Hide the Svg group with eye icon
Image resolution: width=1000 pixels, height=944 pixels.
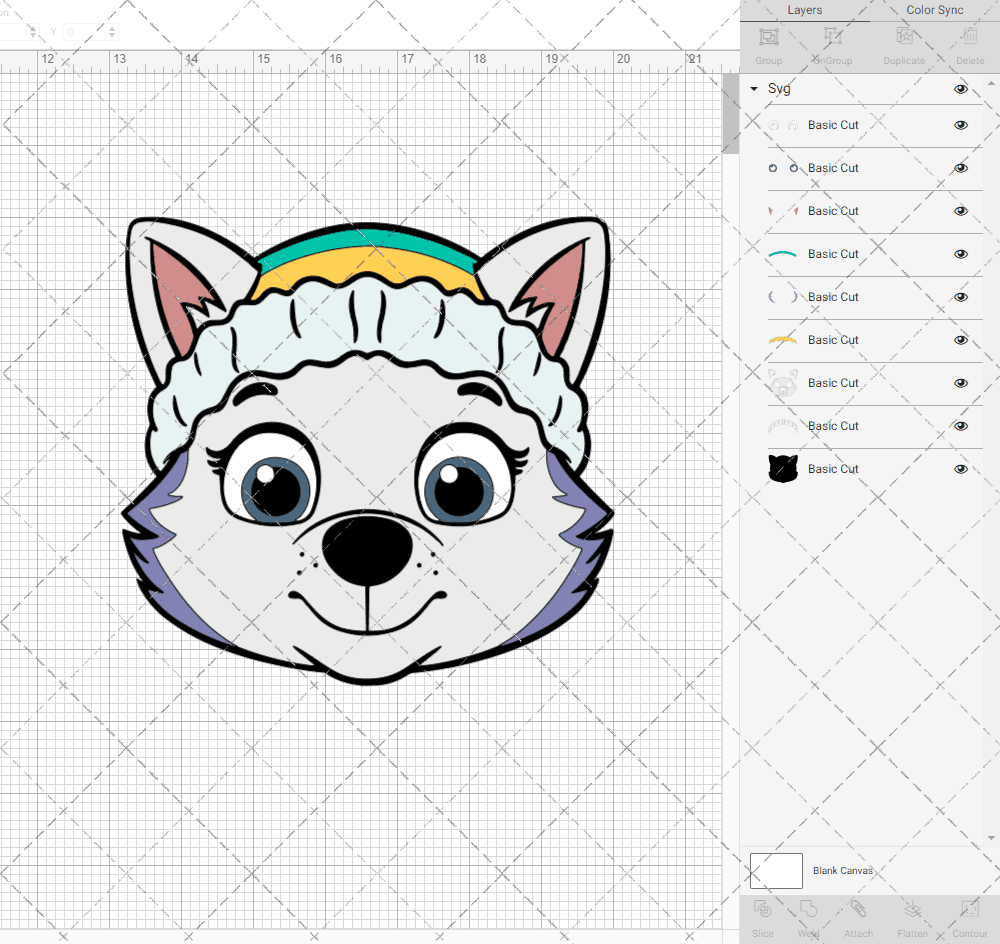tap(960, 89)
